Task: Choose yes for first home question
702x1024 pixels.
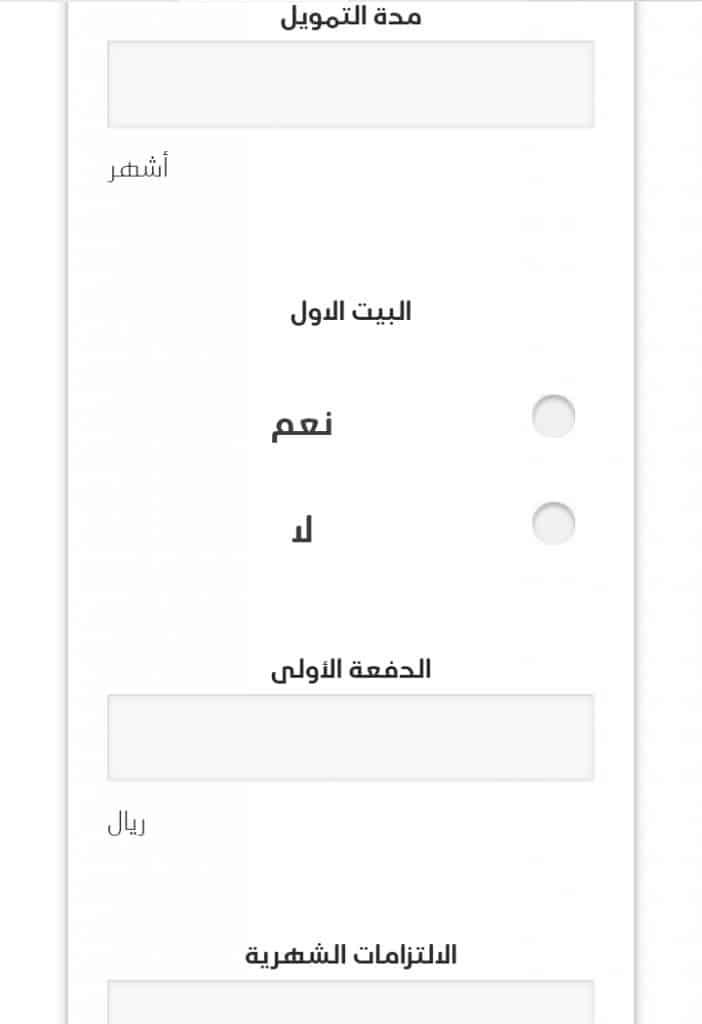Action: point(553,417)
